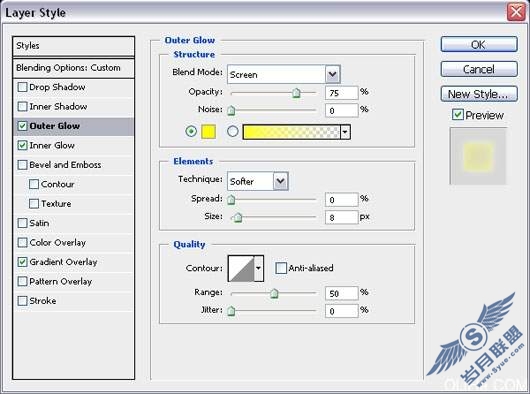Select the Outer Glow style row
This screenshot has height=394, width=530.
(73, 126)
